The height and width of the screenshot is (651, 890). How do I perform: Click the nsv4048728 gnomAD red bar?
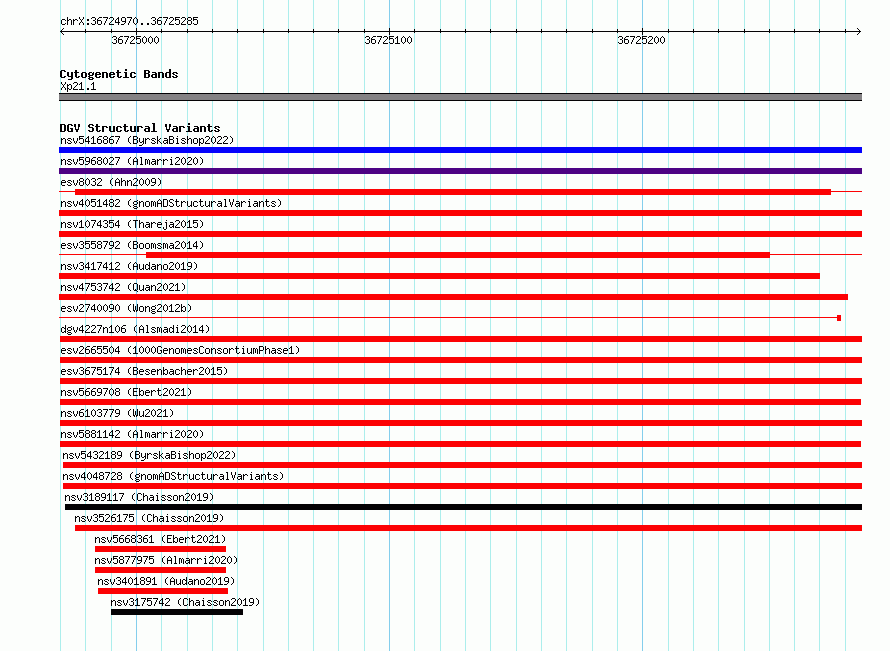pos(463,486)
